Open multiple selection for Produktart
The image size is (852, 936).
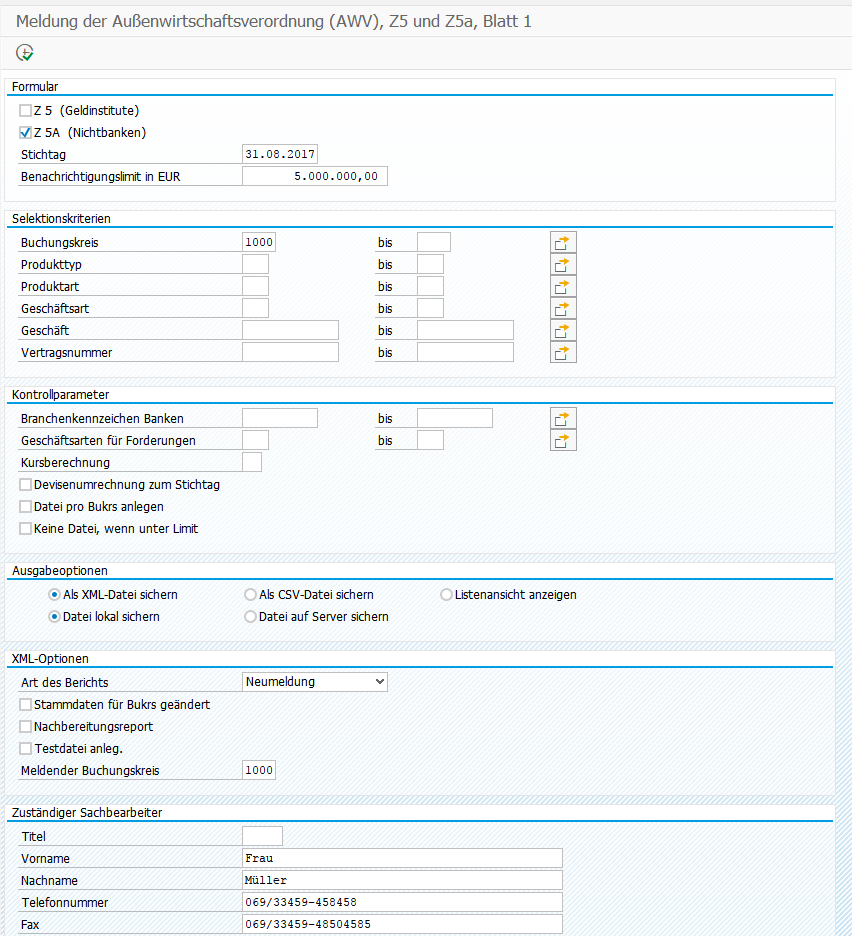pyautogui.click(x=563, y=287)
